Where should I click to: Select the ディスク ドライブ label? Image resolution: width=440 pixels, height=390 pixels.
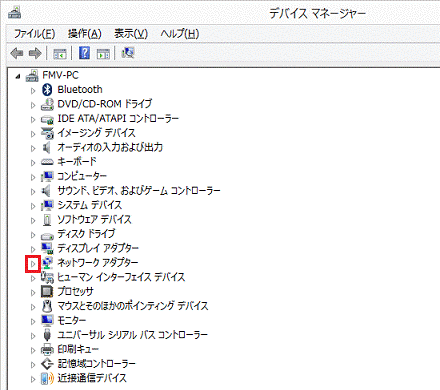coord(86,234)
